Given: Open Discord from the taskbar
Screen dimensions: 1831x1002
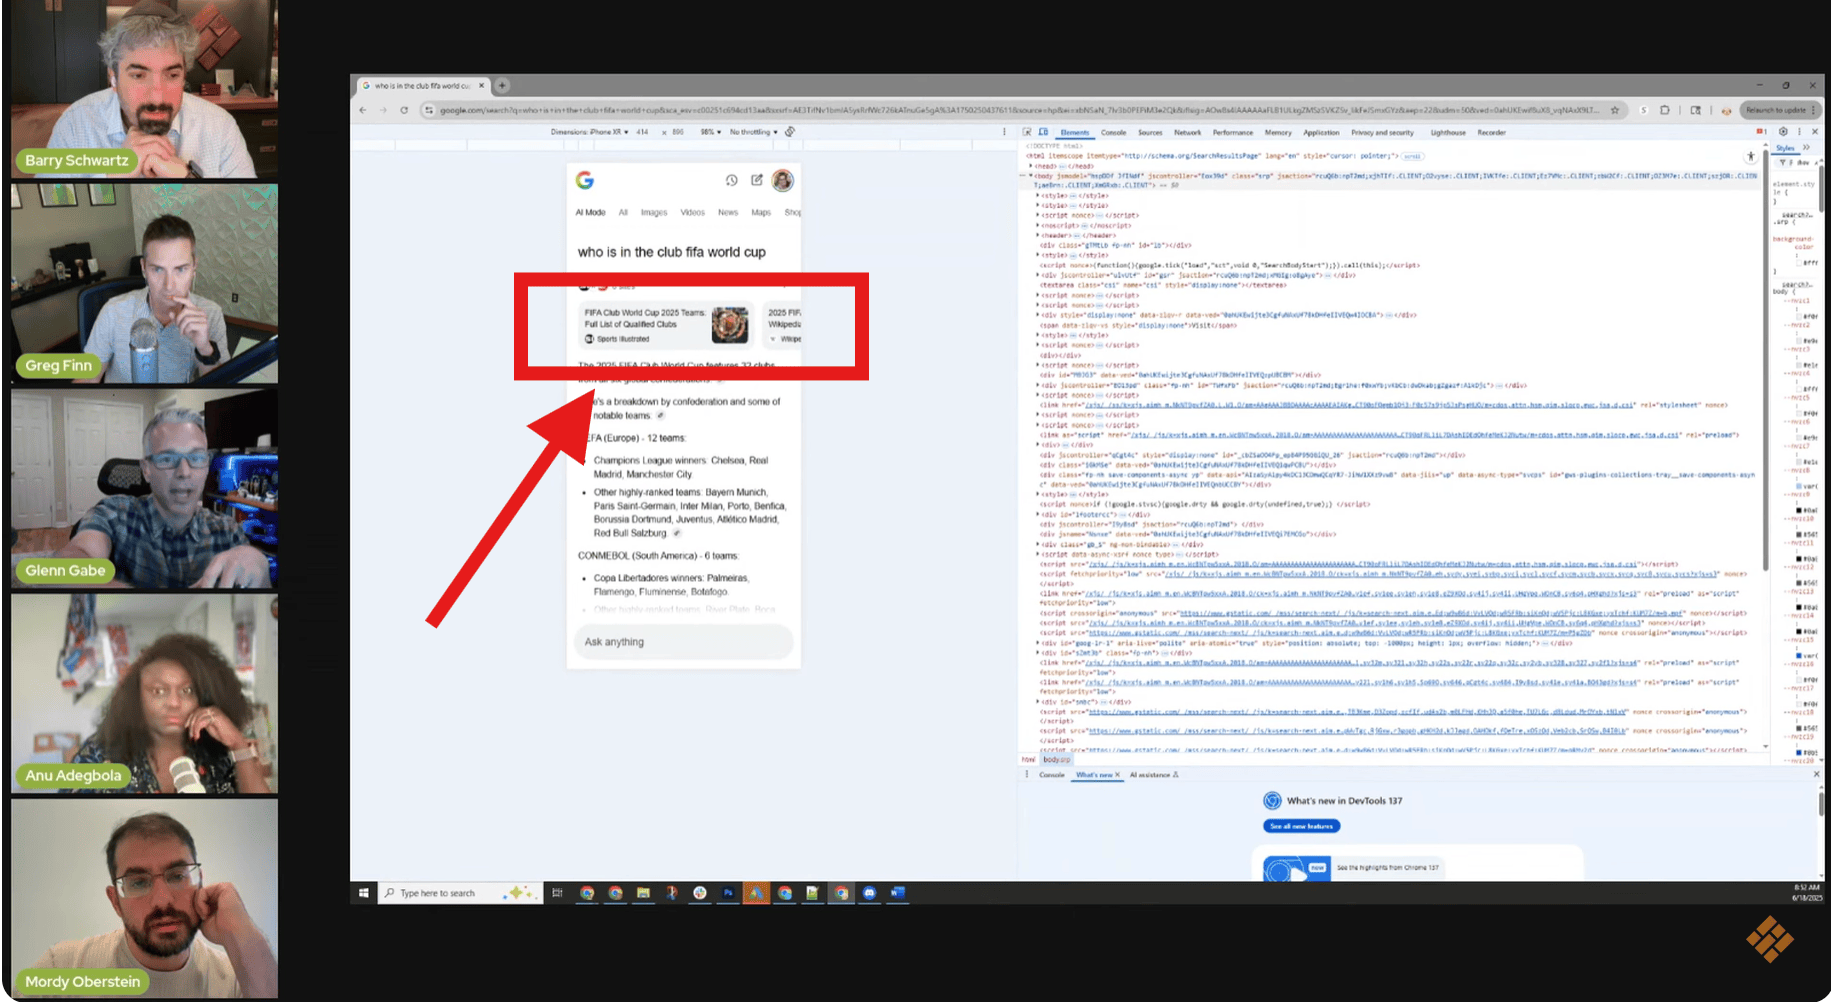Looking at the screenshot, I should [869, 893].
